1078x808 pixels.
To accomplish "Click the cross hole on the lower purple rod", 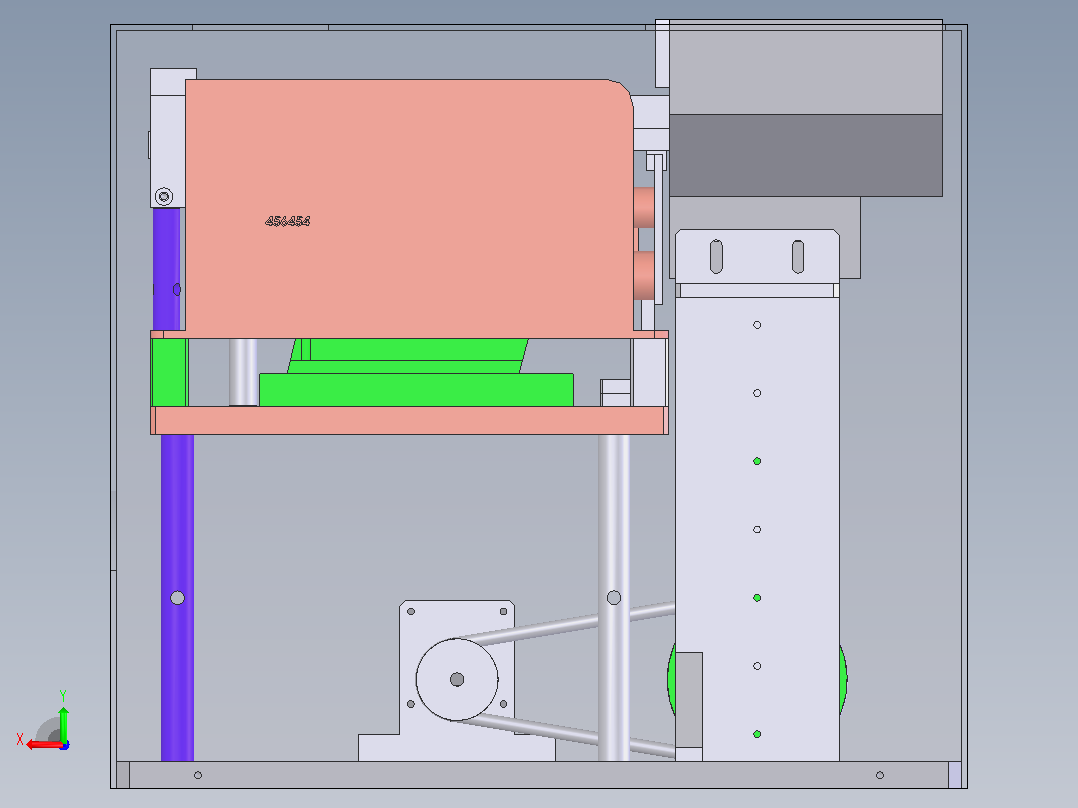I will 177,598.
